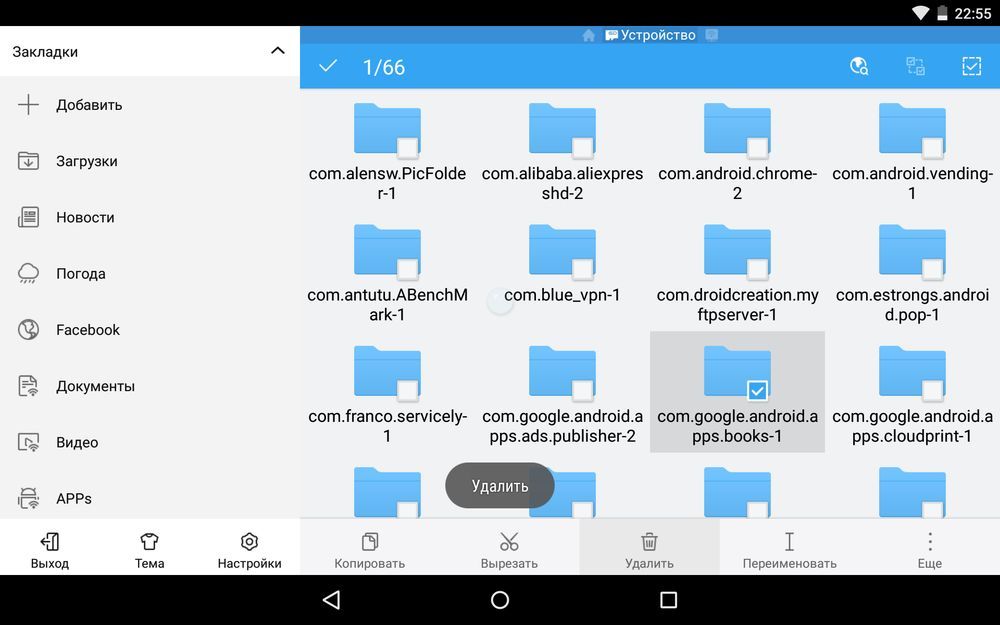
Task: Select the com.google.android.apps.books-1 folder name
Action: tap(737, 425)
